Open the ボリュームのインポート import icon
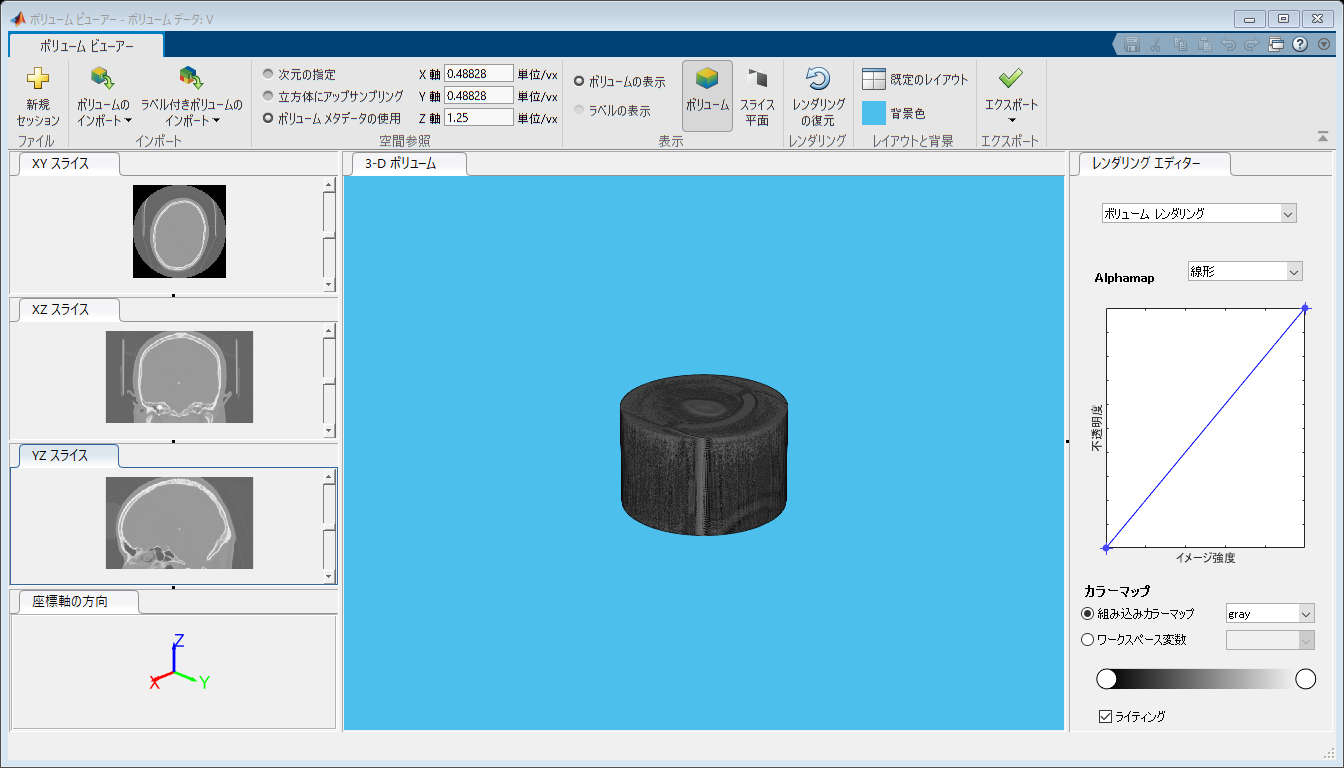Screen dimensions: 1344x768 point(103,79)
